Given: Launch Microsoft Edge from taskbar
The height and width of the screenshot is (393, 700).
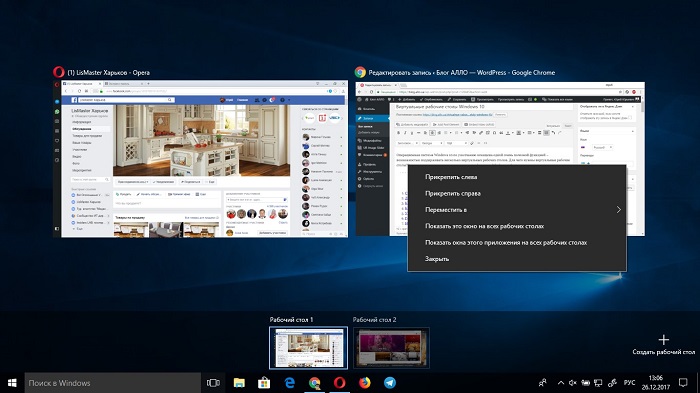Looking at the screenshot, I should 289,383.
